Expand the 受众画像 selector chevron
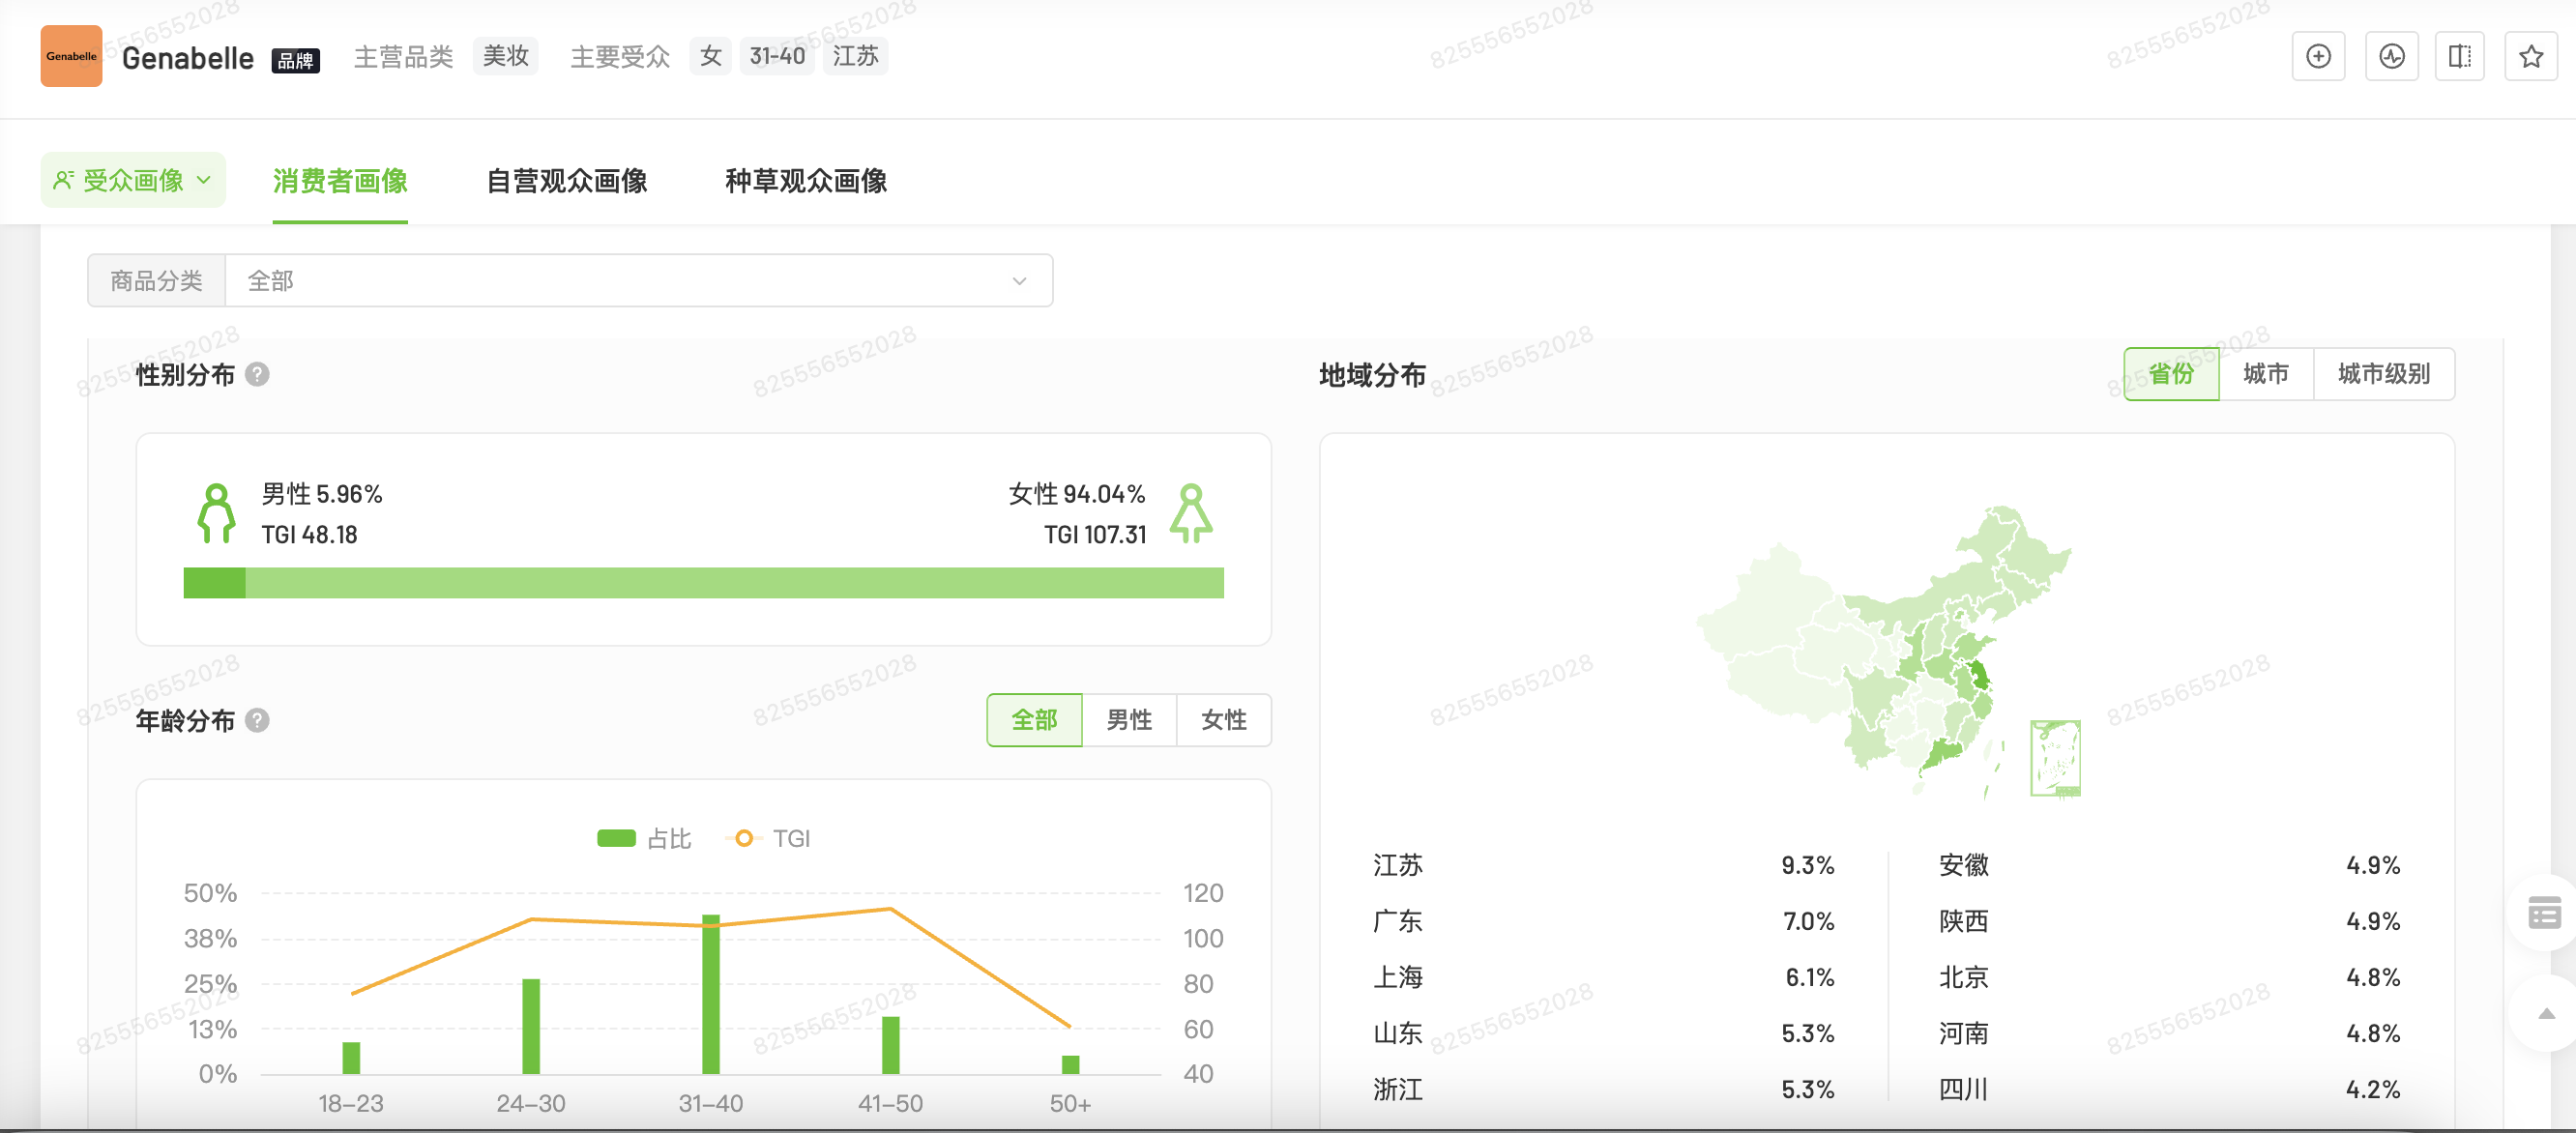2576x1133 pixels. pyautogui.click(x=206, y=180)
